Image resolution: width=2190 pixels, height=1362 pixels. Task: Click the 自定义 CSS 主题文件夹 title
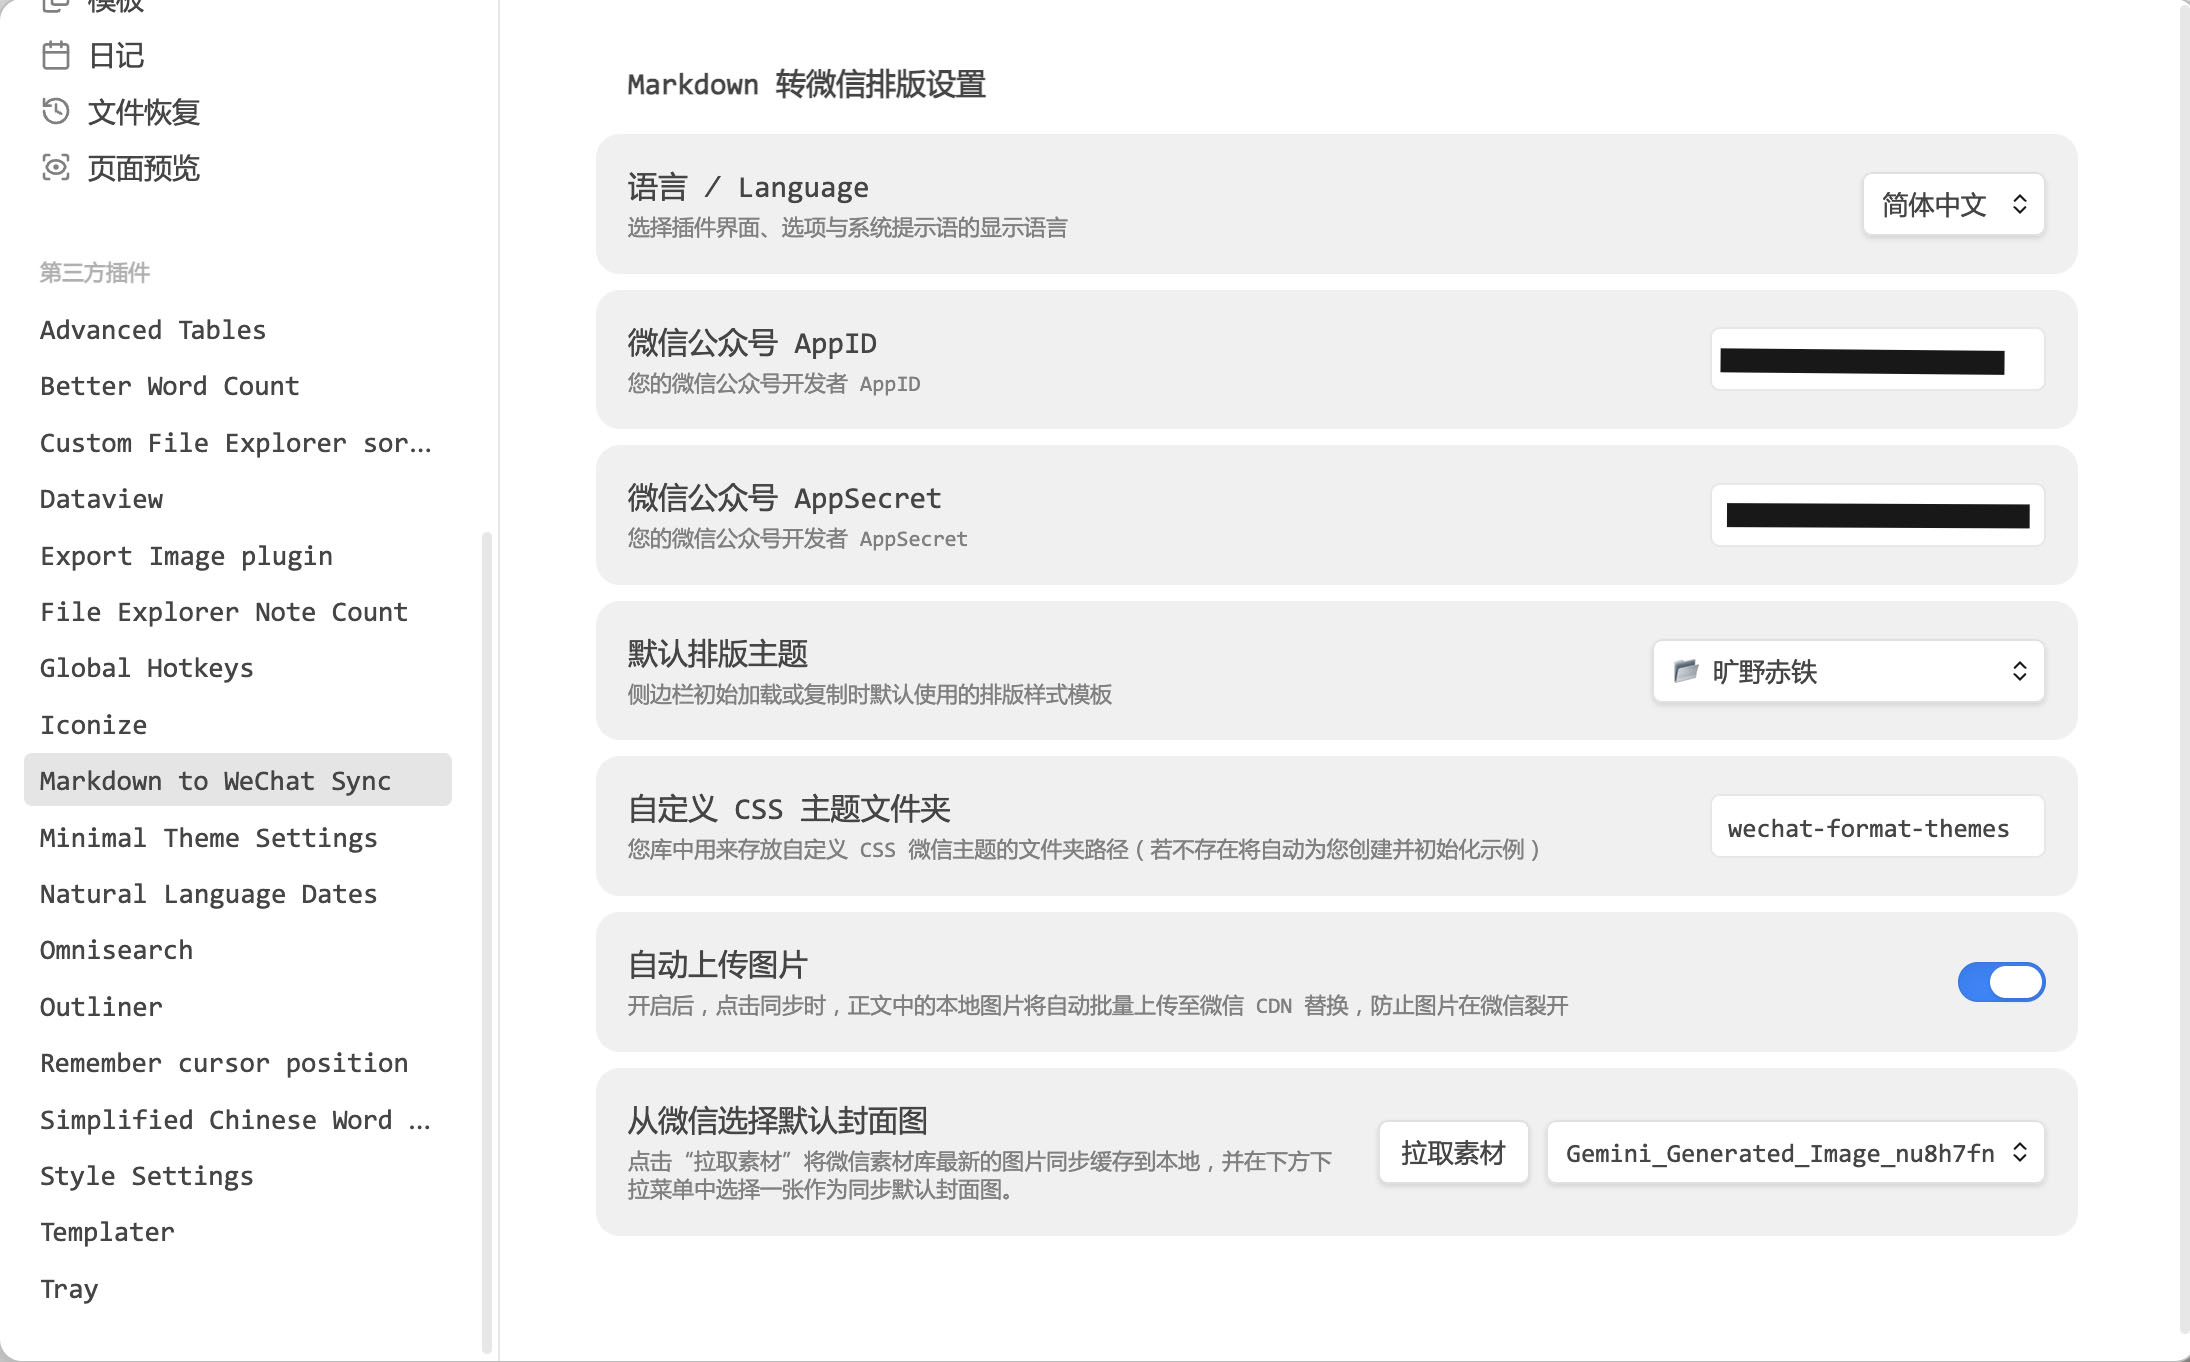point(789,809)
